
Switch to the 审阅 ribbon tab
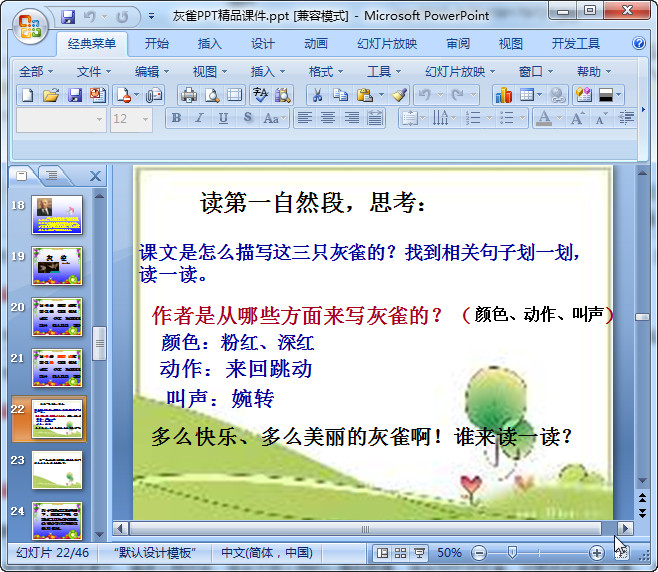tap(458, 44)
